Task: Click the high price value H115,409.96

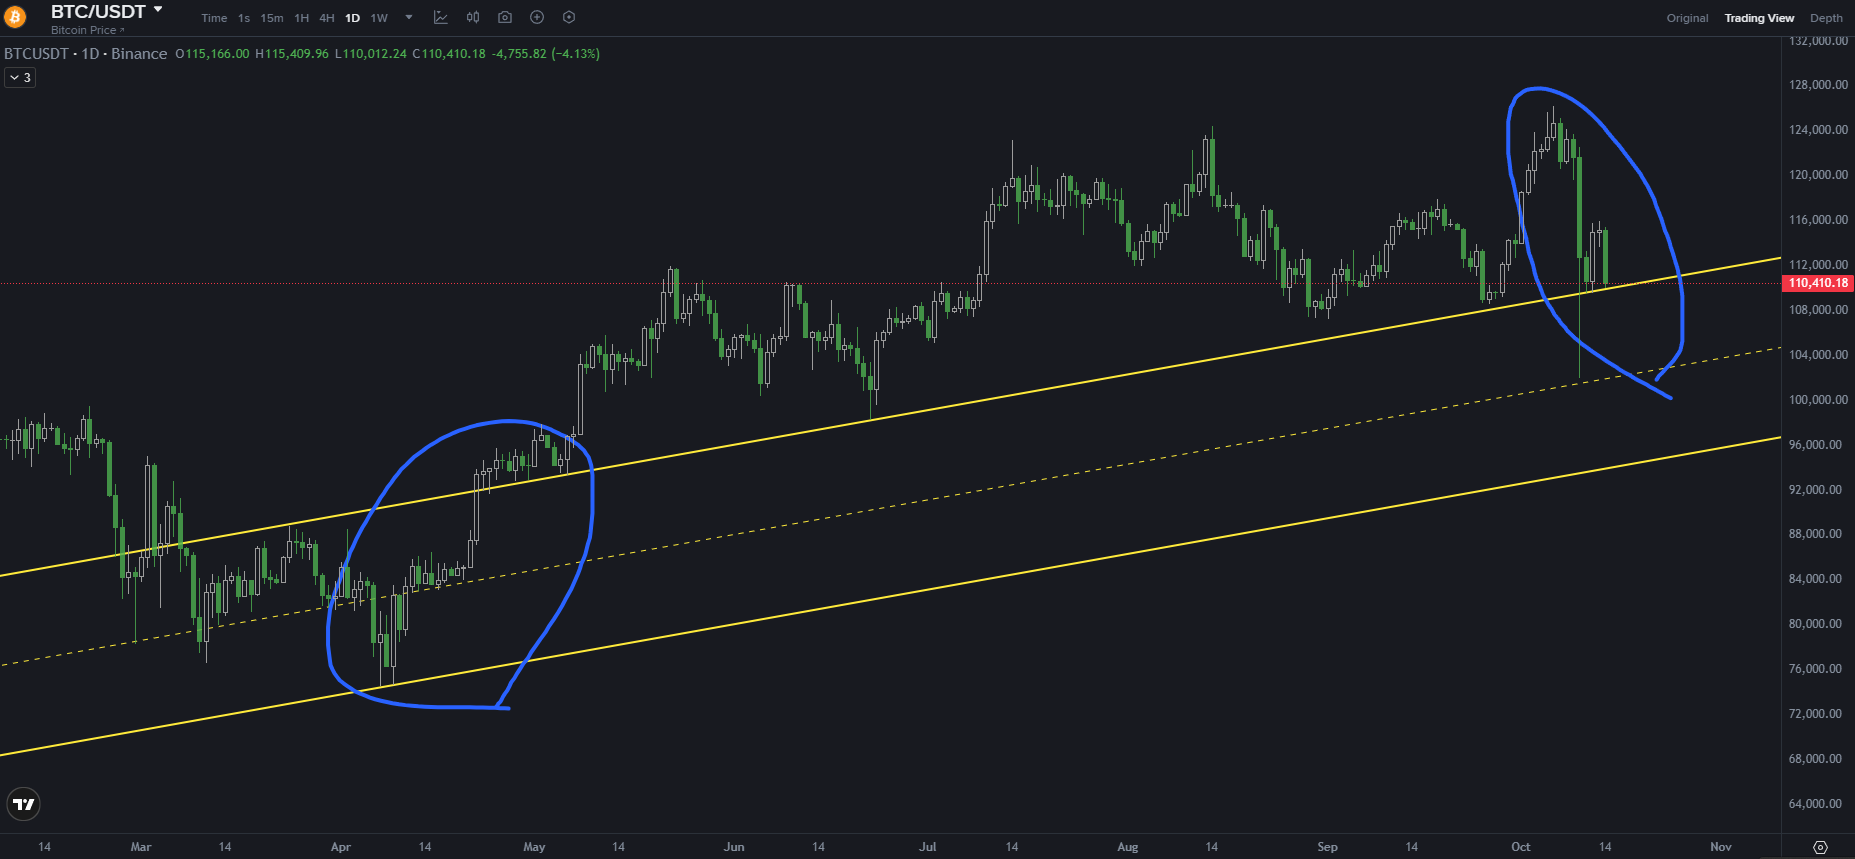Action: 292,54
